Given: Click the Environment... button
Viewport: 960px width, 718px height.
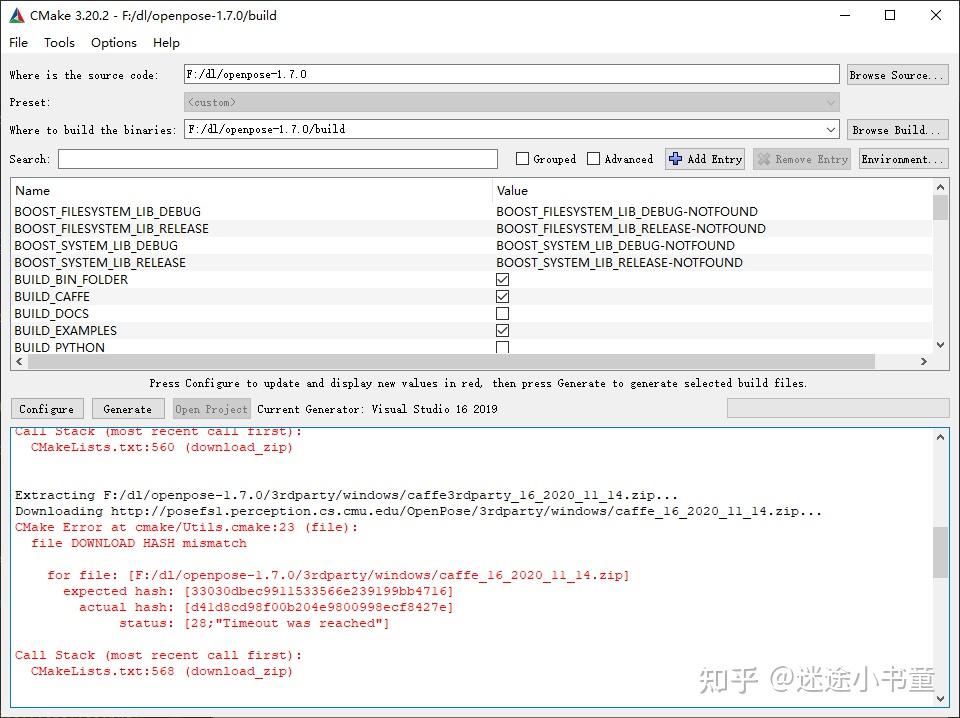Looking at the screenshot, I should [903, 158].
